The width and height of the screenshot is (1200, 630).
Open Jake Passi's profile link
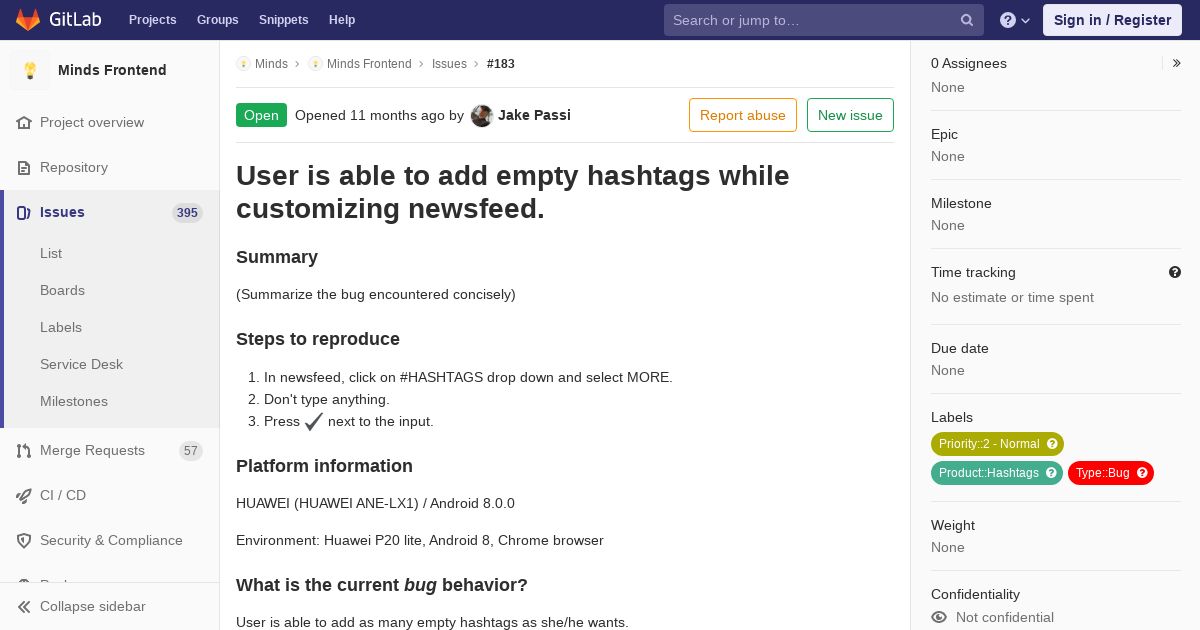pos(534,115)
